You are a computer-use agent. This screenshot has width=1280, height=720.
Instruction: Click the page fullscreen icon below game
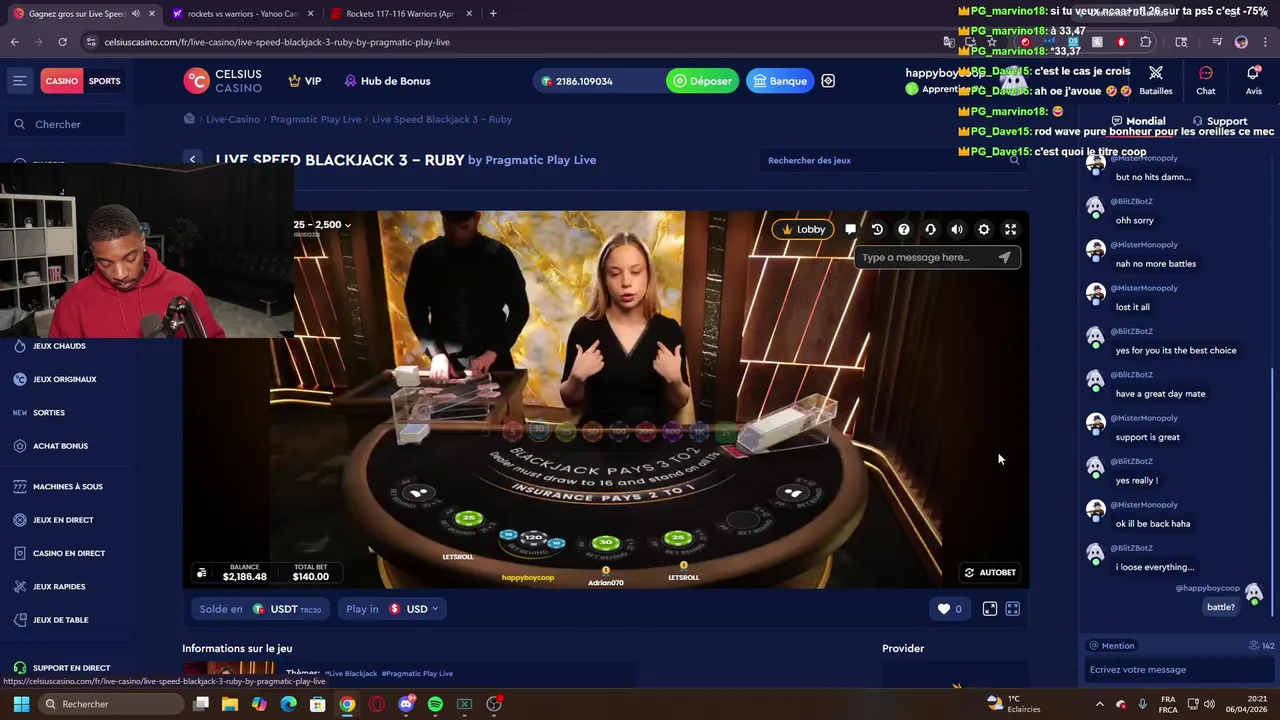point(1013,609)
